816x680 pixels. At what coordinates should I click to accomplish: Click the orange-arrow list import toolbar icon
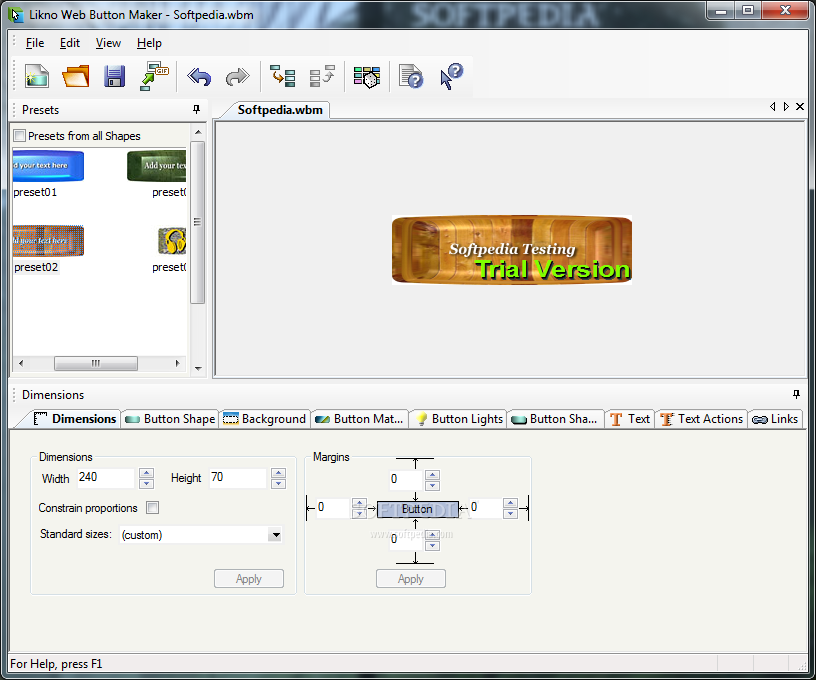[283, 76]
